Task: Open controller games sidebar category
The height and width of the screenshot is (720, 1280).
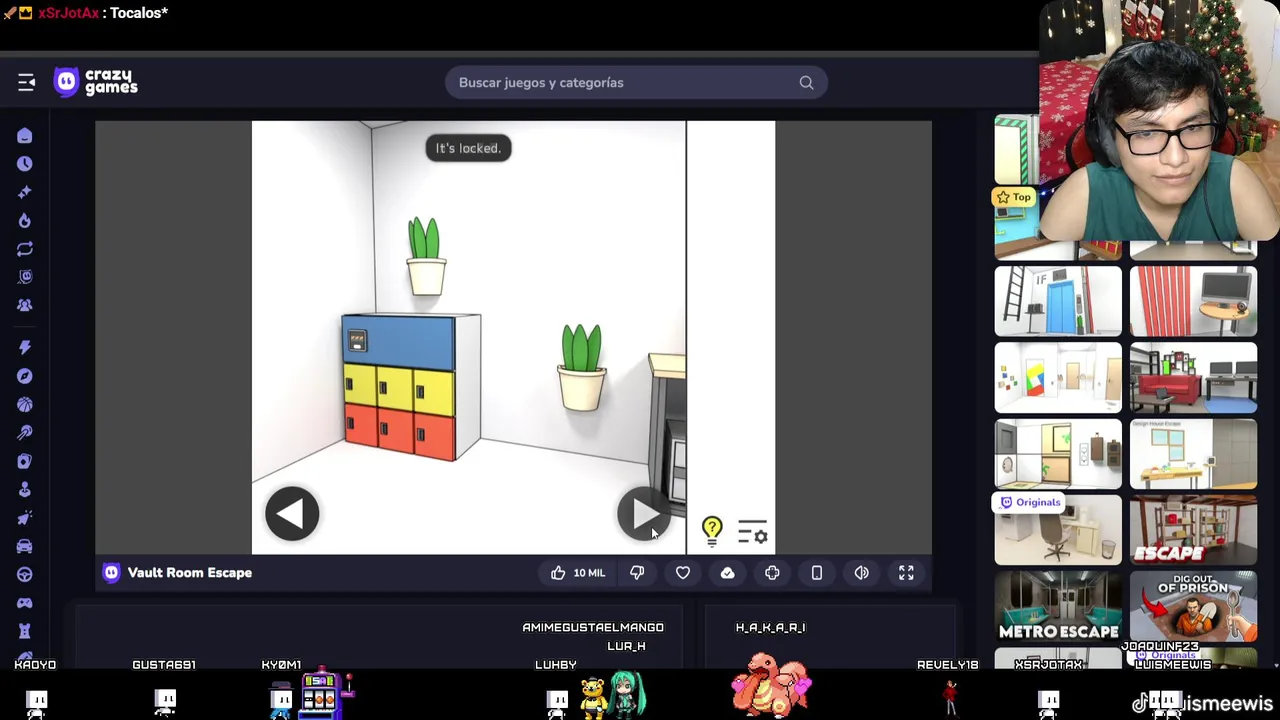Action: pos(25,602)
